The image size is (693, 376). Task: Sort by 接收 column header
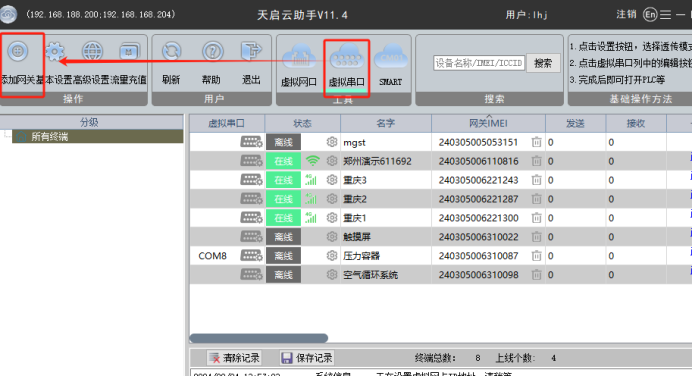(x=636, y=123)
